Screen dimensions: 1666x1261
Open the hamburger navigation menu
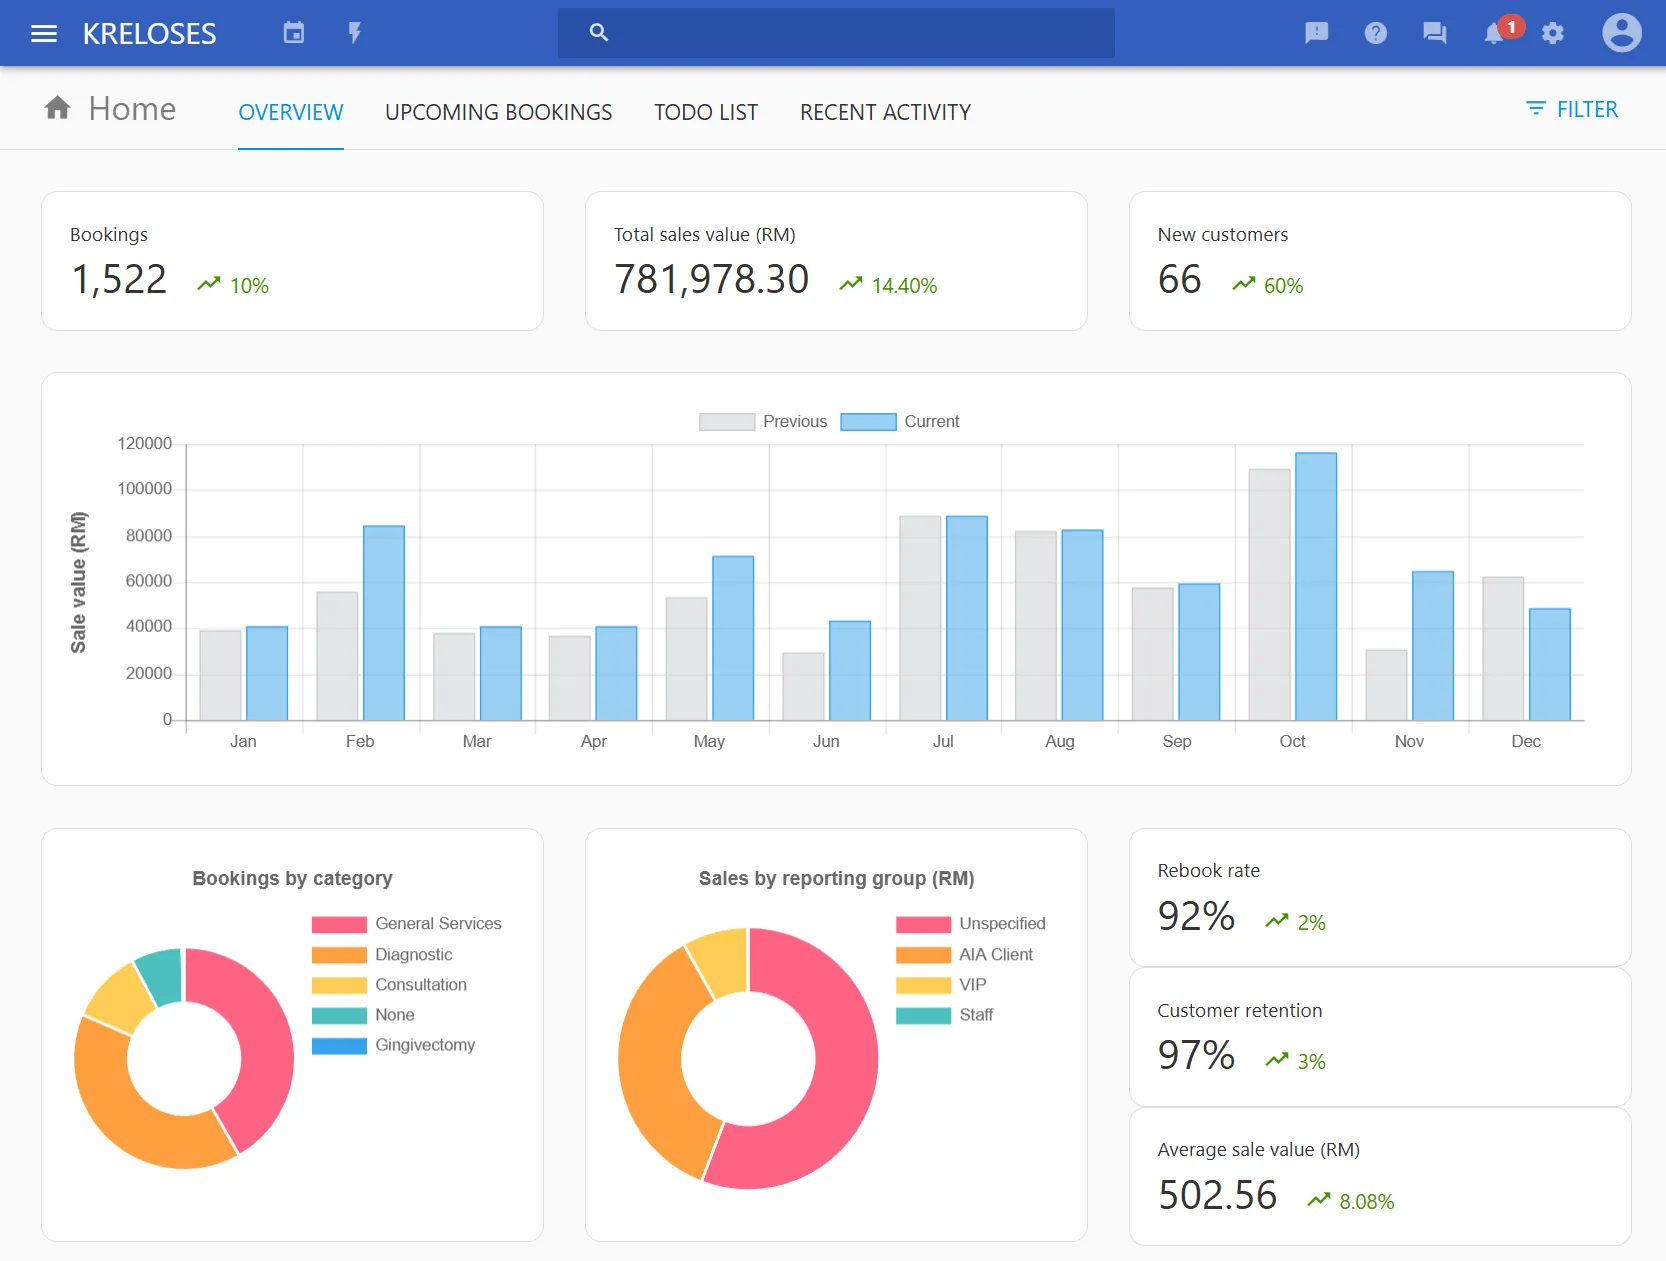pos(44,34)
